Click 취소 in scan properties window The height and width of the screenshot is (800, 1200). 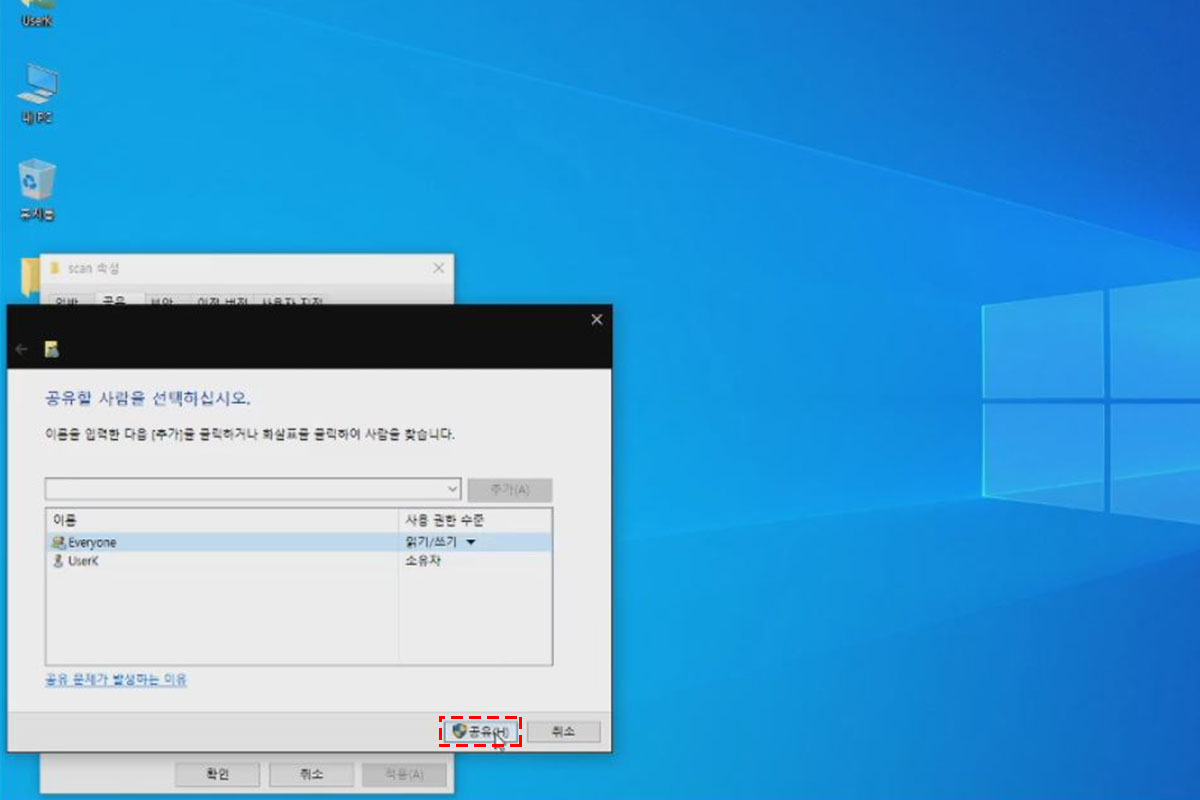click(311, 774)
